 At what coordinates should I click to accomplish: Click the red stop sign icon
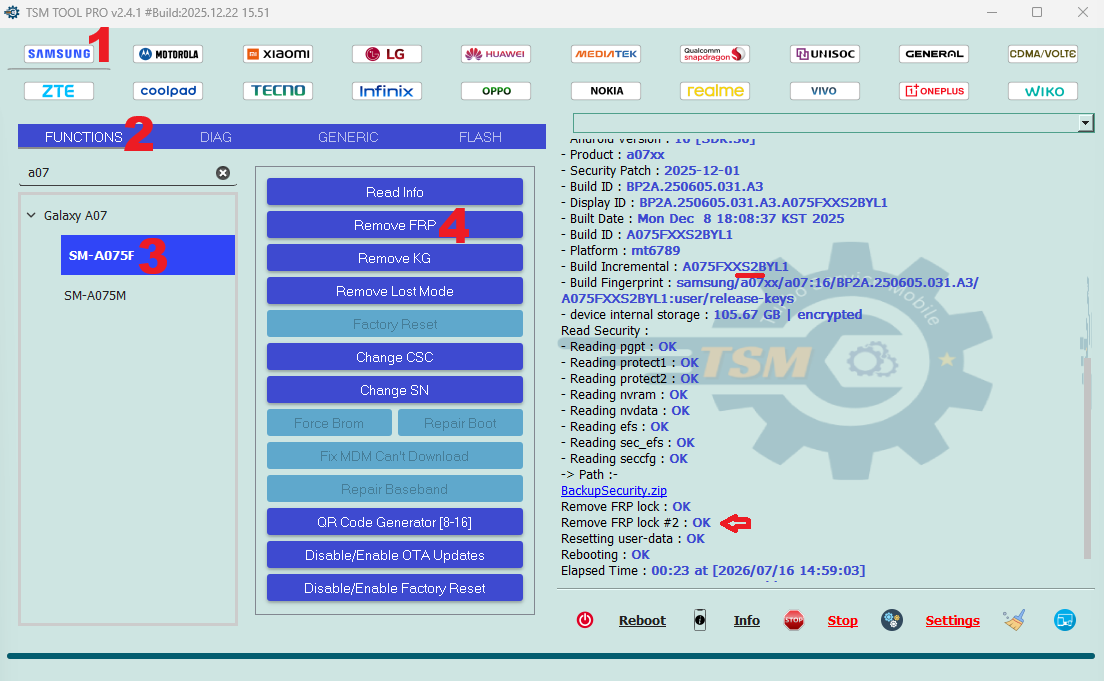794,620
